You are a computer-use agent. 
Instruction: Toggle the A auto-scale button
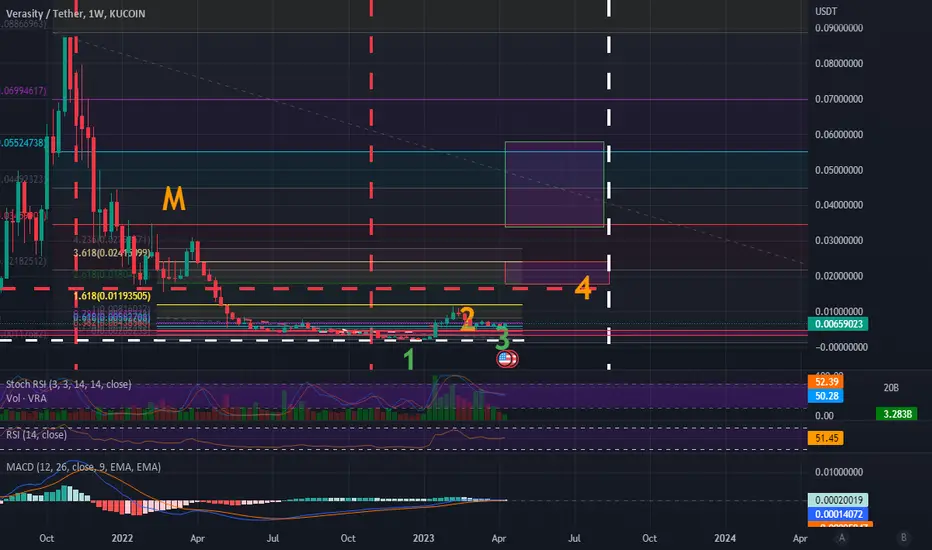coord(841,538)
